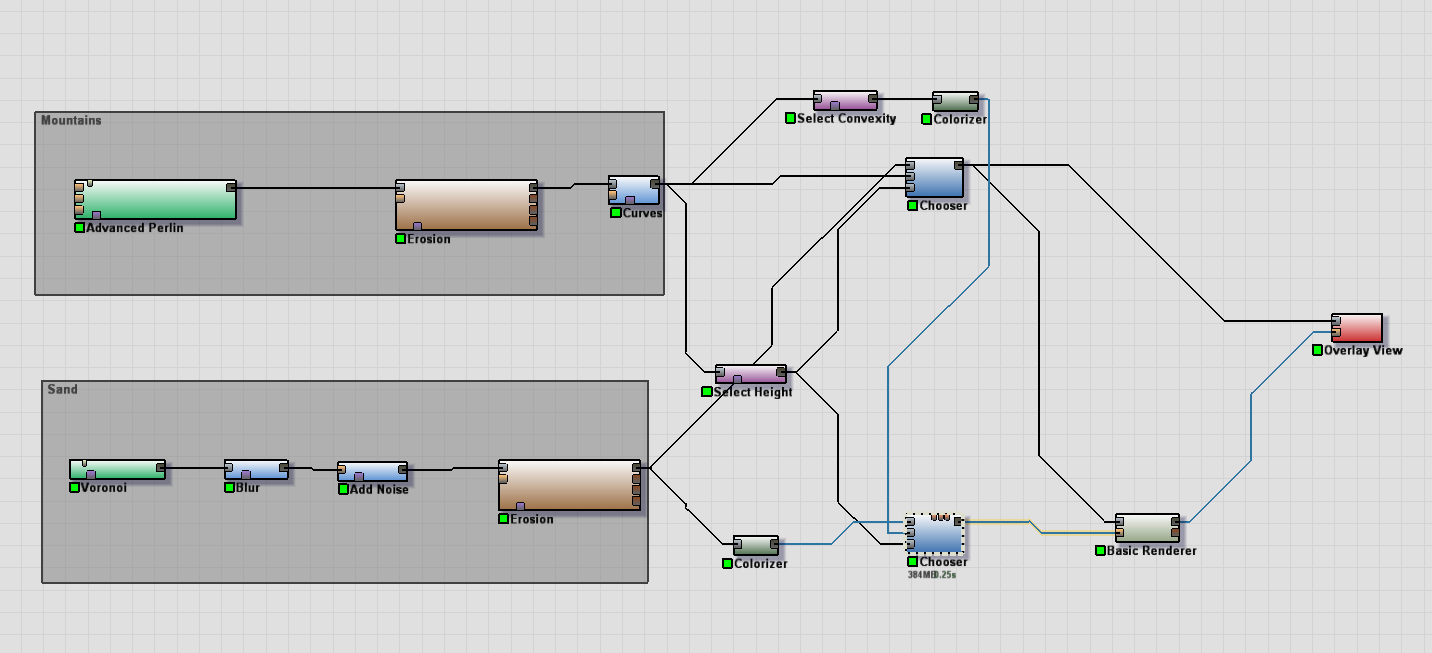Image resolution: width=1432 pixels, height=653 pixels.
Task: Select the Colorizer node below Sand Erosion
Action: click(x=755, y=545)
